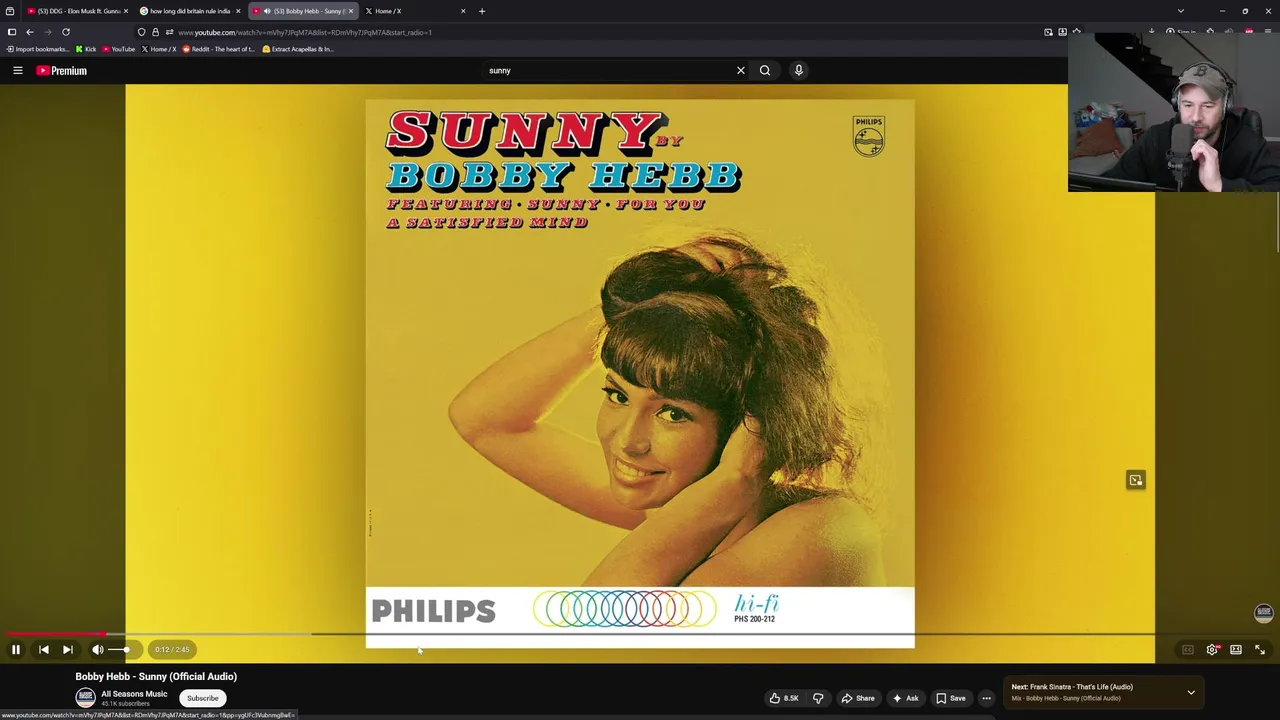Viewport: 1280px width, 720px height.
Task: Go to the YouTube Premium home logo
Action: pyautogui.click(x=62, y=70)
